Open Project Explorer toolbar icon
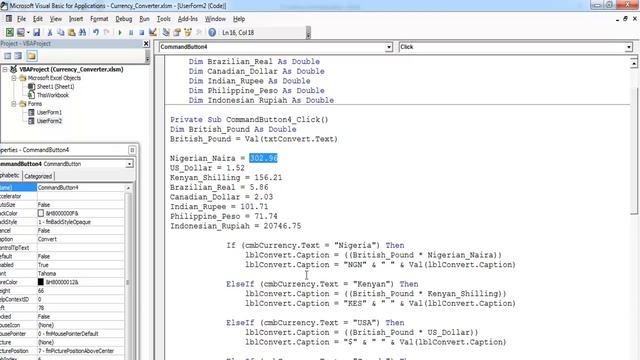The width and height of the screenshot is (640, 360). [166, 32]
